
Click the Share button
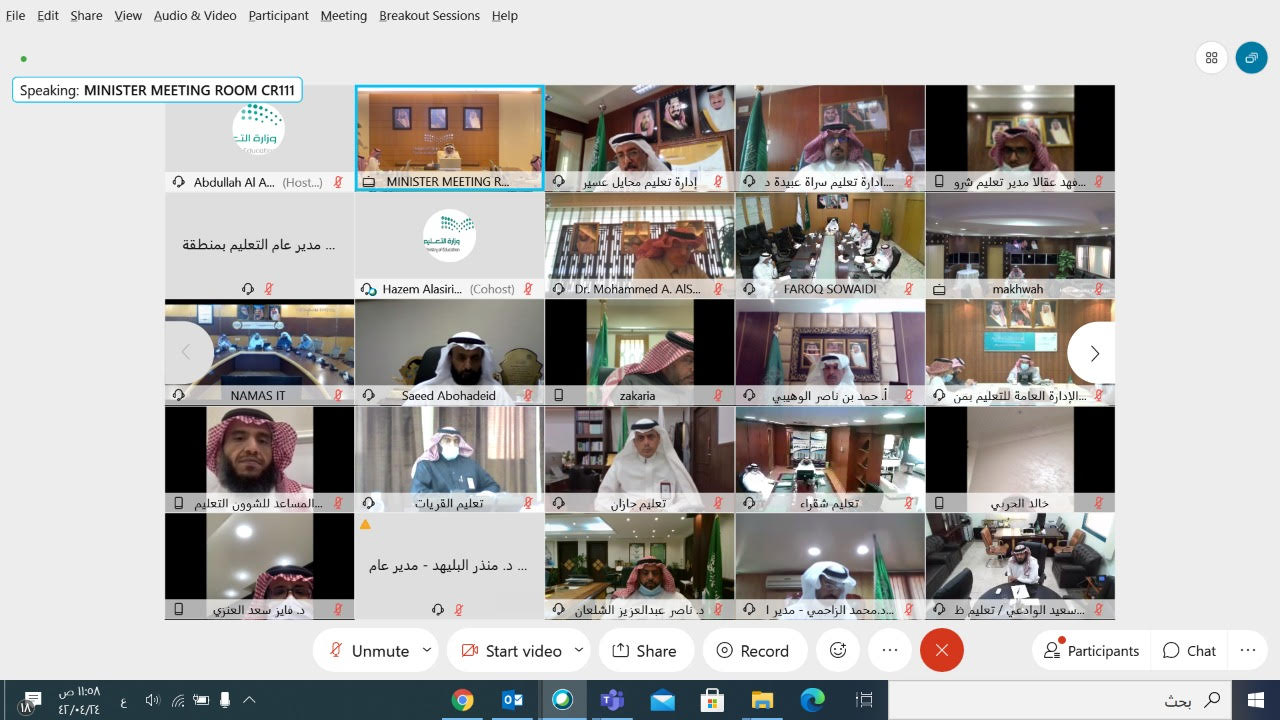click(x=645, y=650)
